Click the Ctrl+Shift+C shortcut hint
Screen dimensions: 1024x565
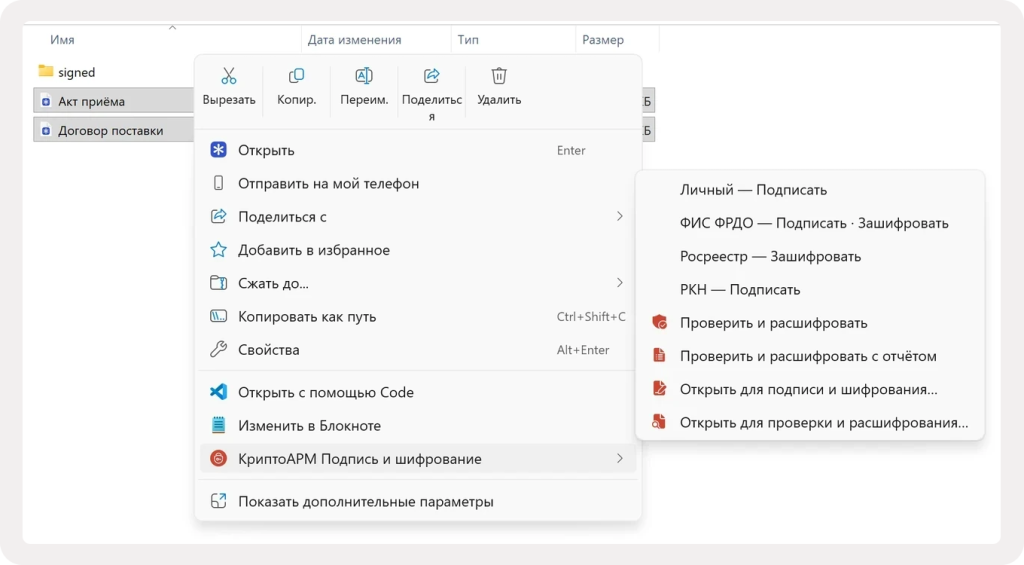591,316
